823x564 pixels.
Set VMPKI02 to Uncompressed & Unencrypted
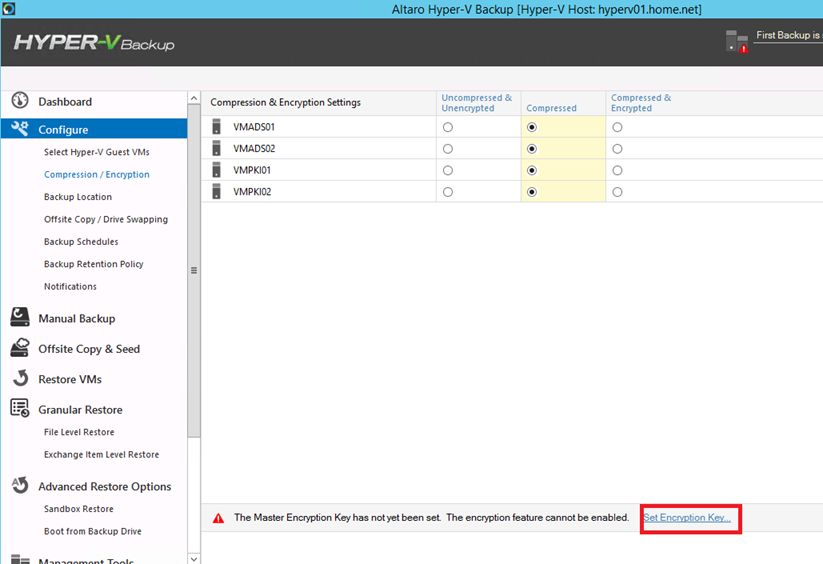point(448,192)
